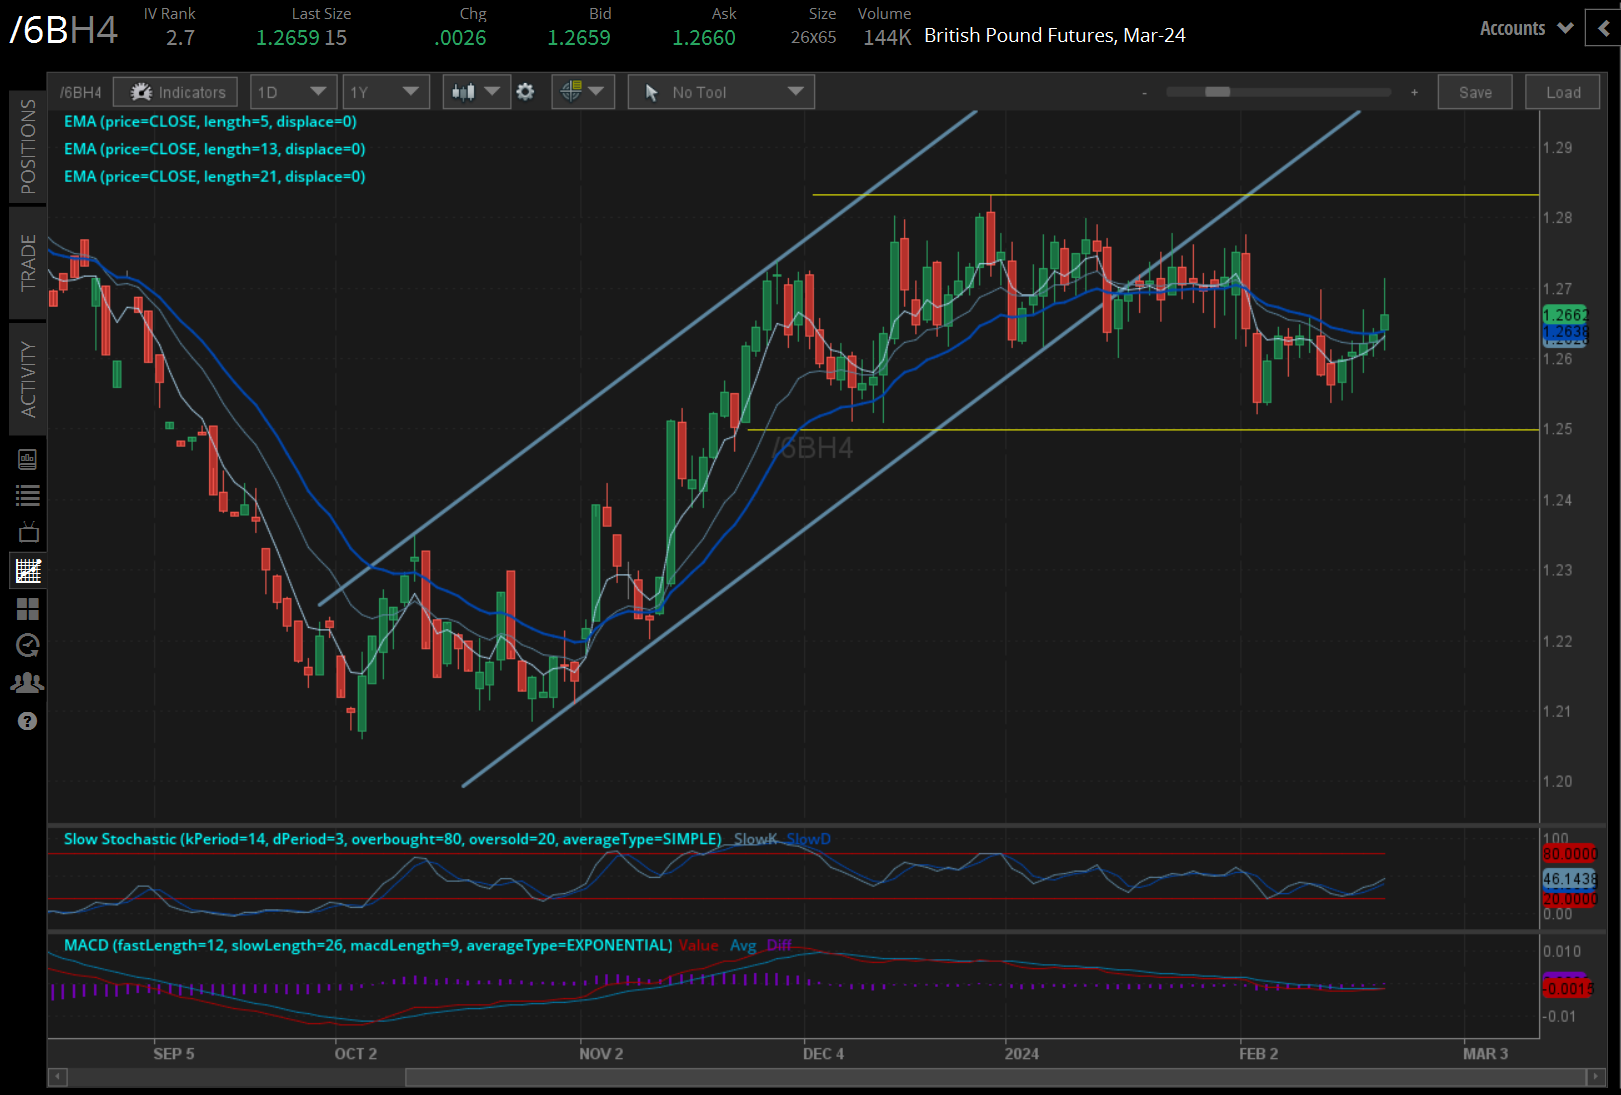The height and width of the screenshot is (1095, 1621).
Task: Click the clock/history icon in the sidebar
Action: click(27, 645)
